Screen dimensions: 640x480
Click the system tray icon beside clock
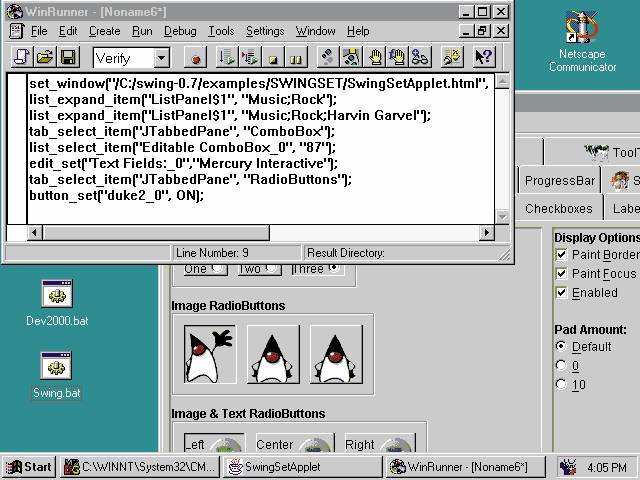pos(568,467)
